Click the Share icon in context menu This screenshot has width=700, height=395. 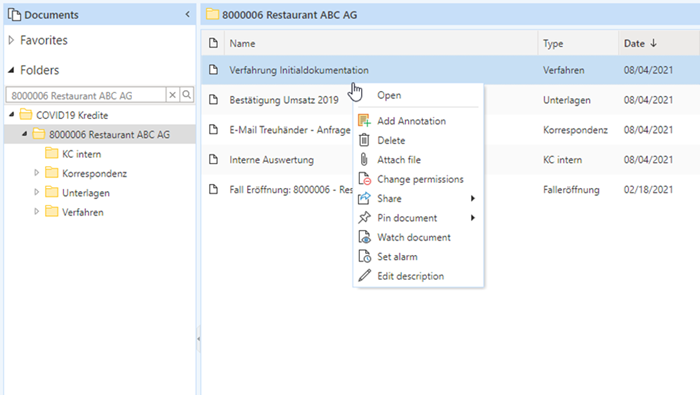(364, 198)
